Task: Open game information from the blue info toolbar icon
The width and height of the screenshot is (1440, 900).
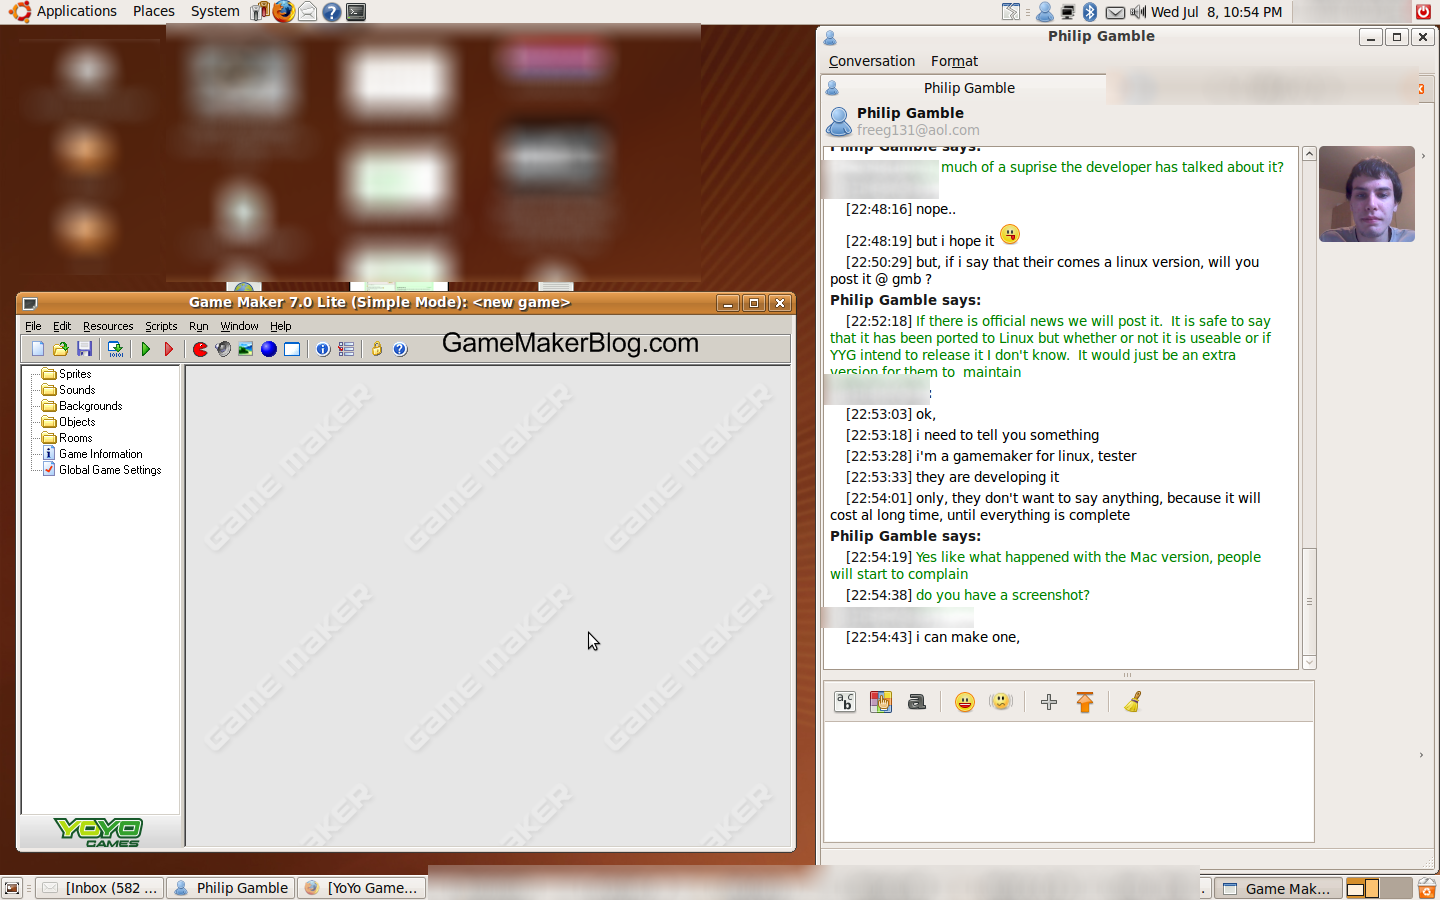Action: (x=323, y=349)
